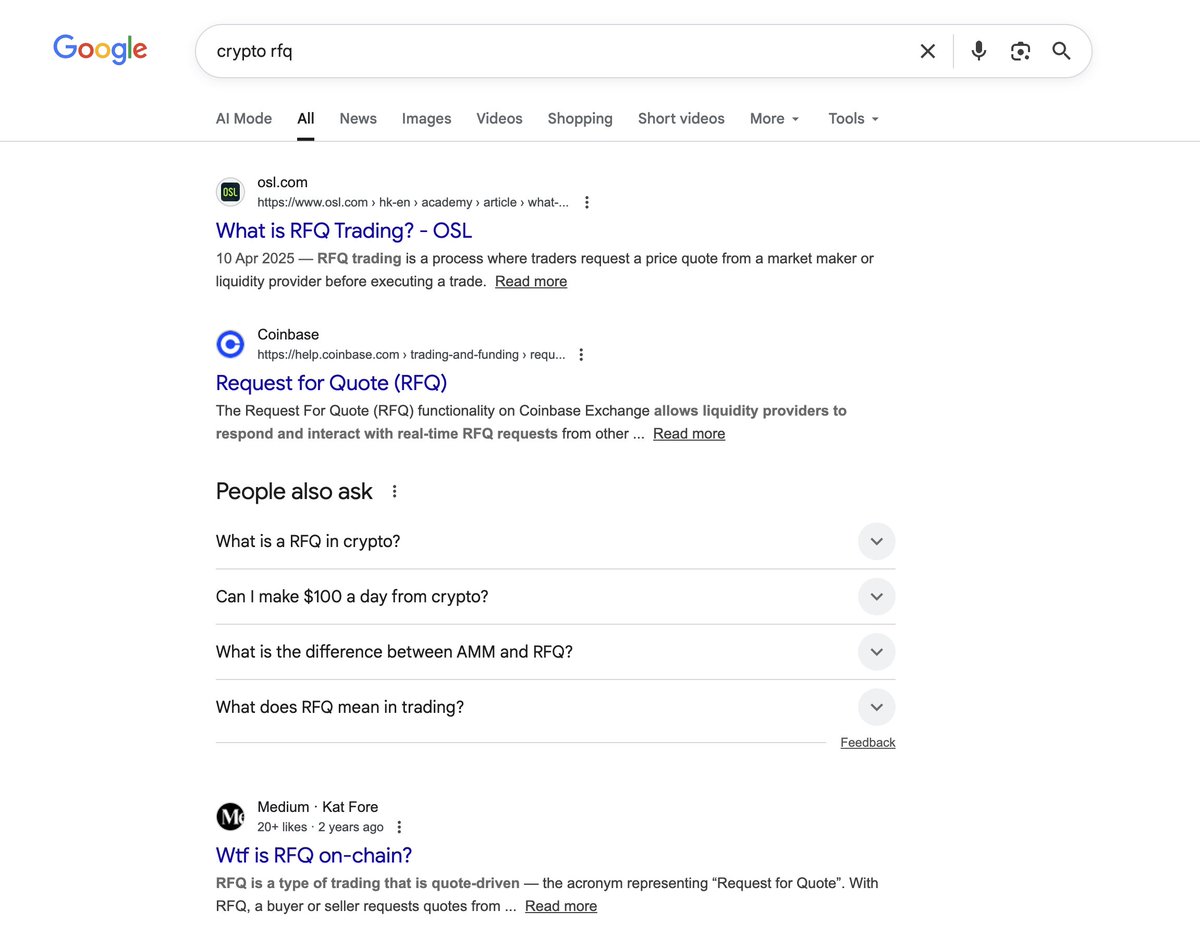Image resolution: width=1200 pixels, height=947 pixels.
Task: Open the More dropdown
Action: pos(775,118)
